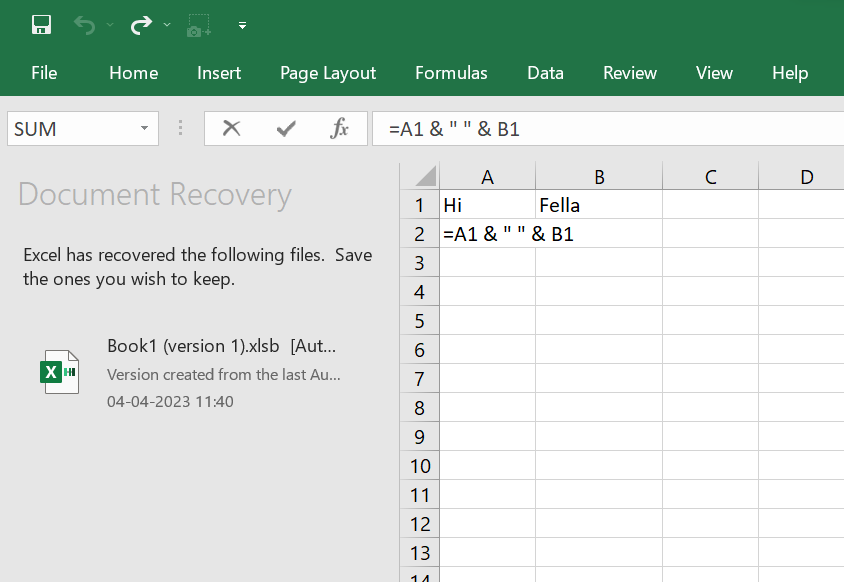This screenshot has width=844, height=582.
Task: Open the File tab
Action: [x=44, y=73]
